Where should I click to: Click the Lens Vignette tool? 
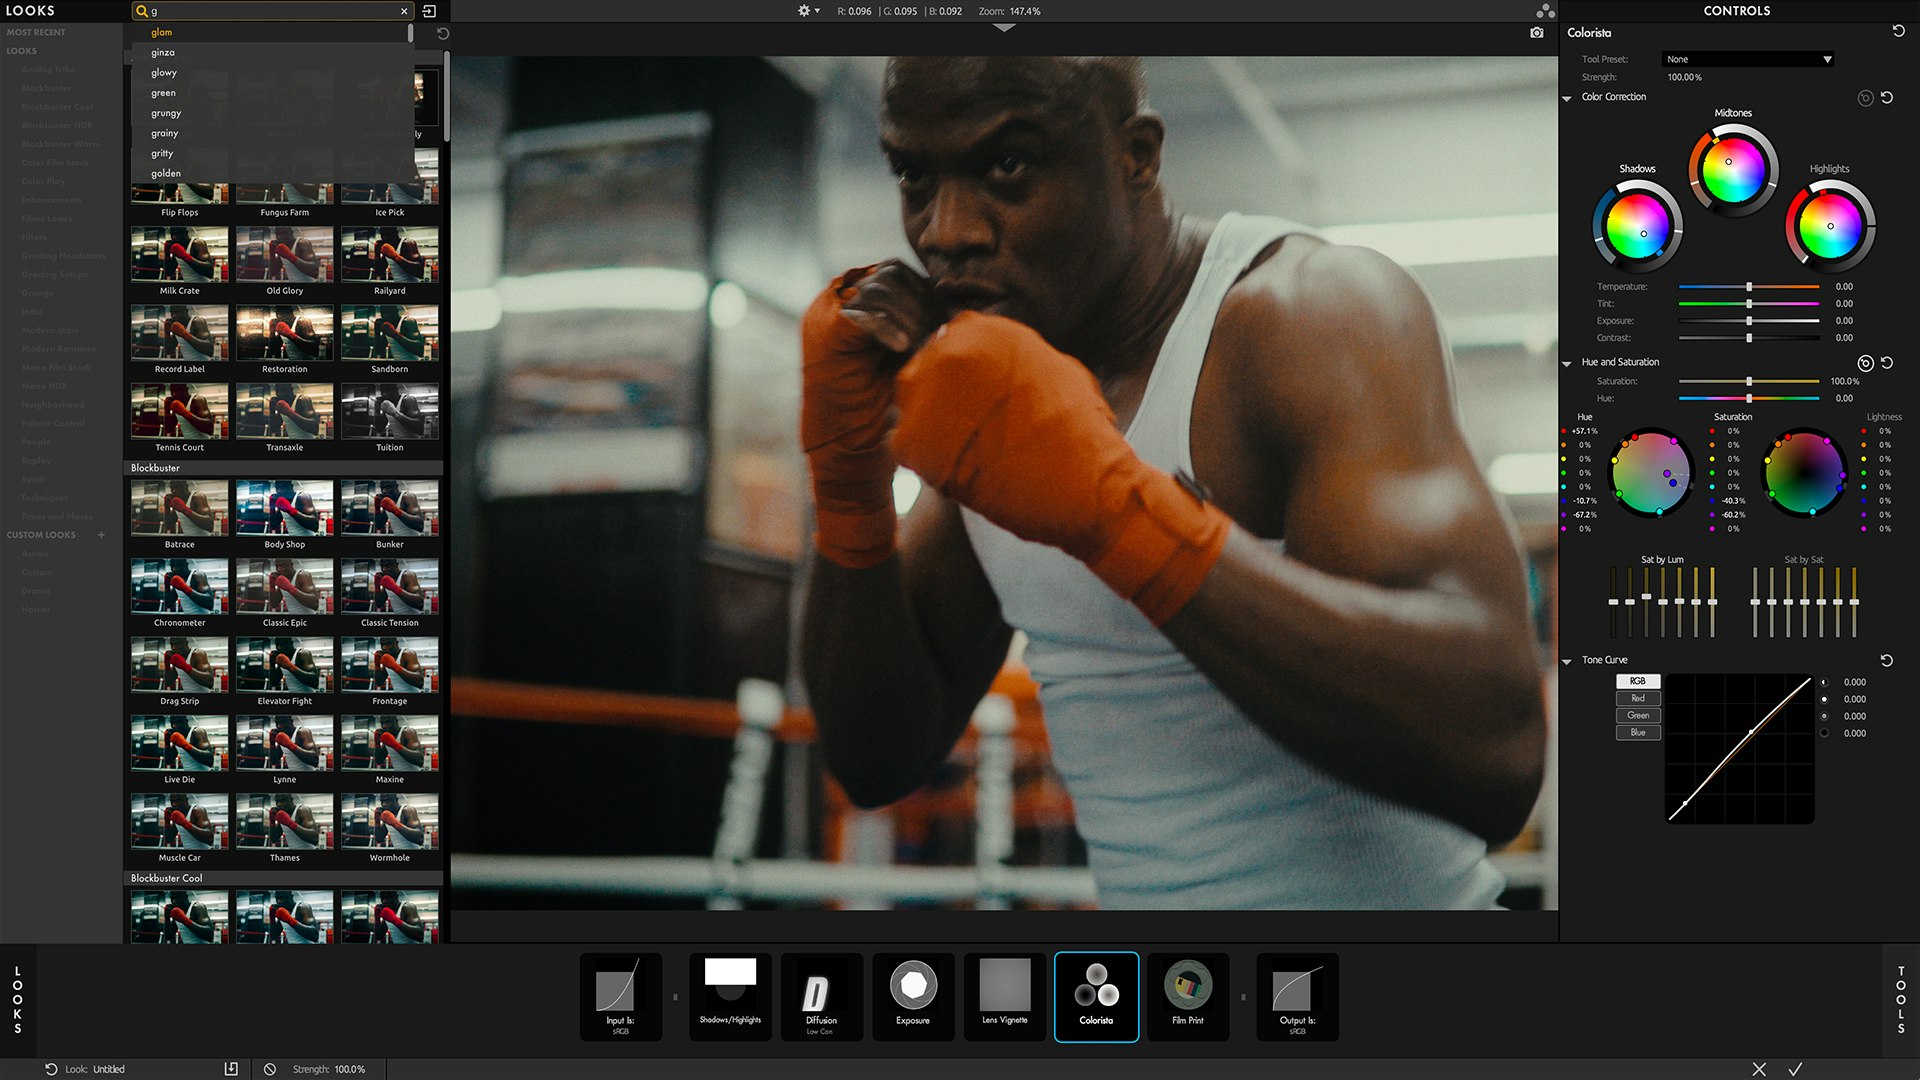1004,996
